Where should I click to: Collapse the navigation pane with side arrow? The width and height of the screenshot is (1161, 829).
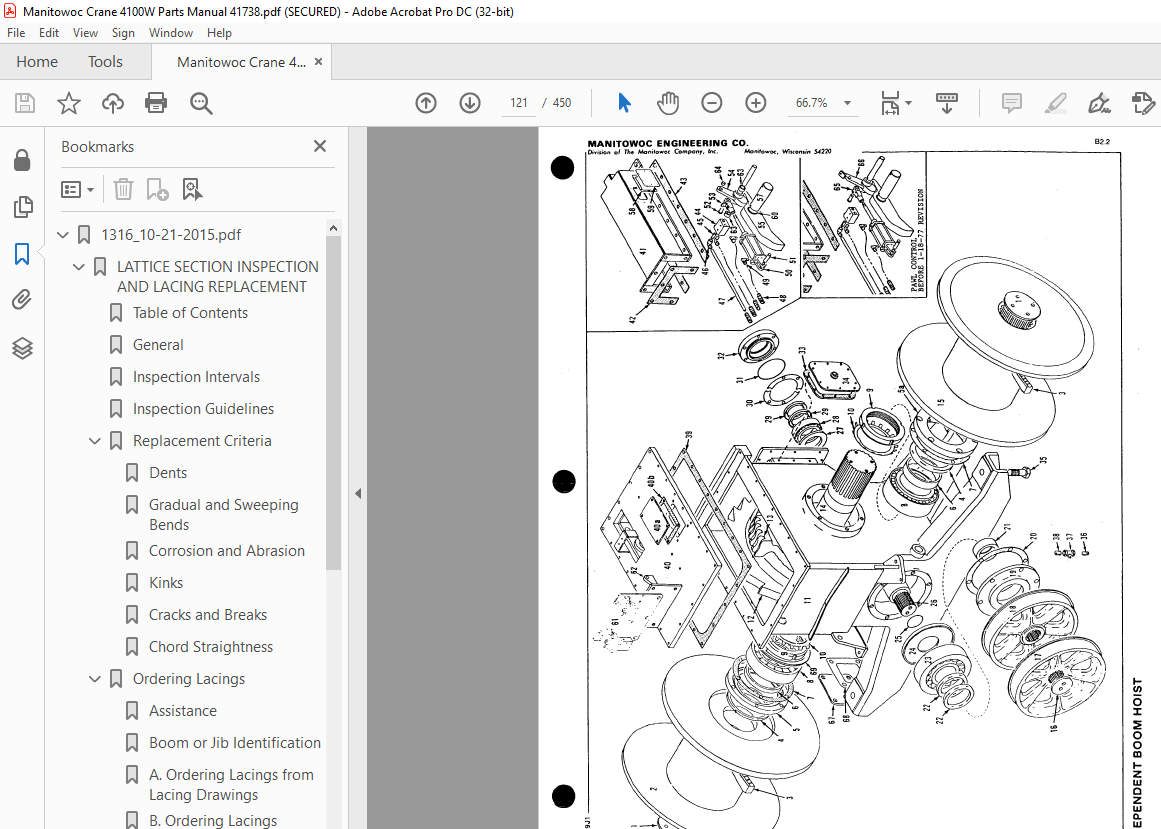358,493
